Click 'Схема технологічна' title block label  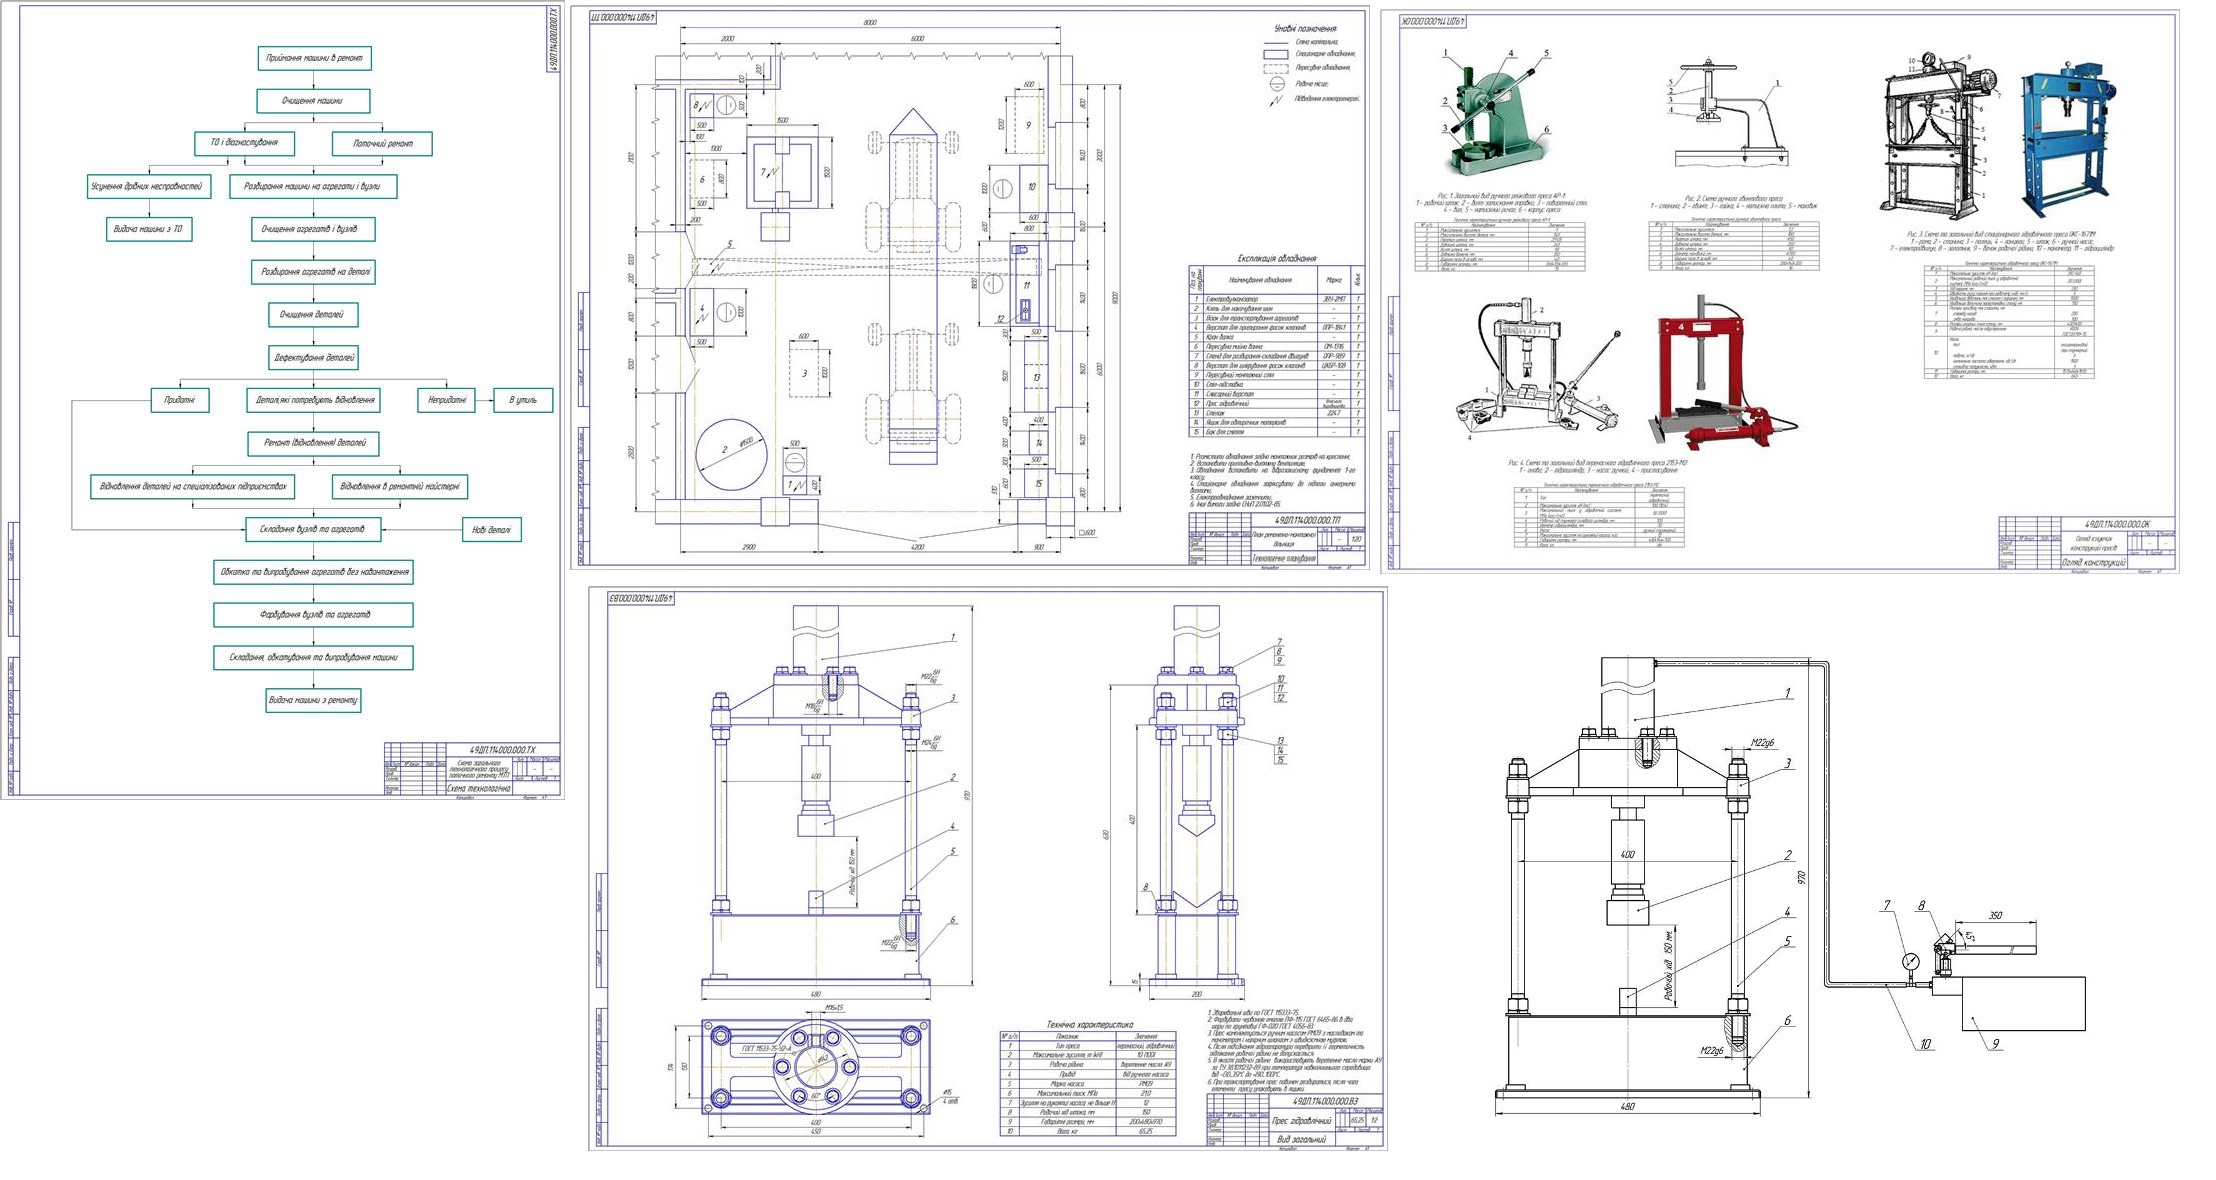click(478, 788)
